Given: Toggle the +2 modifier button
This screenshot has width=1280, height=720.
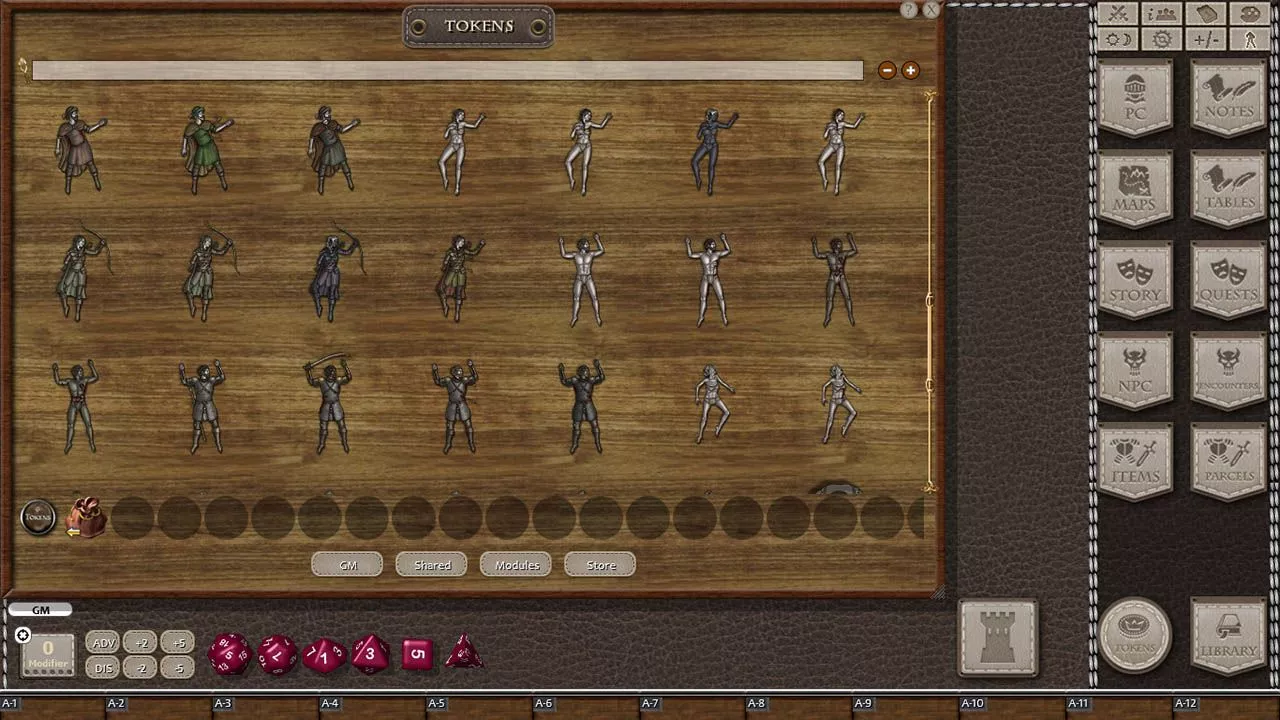Looking at the screenshot, I should pos(141,643).
